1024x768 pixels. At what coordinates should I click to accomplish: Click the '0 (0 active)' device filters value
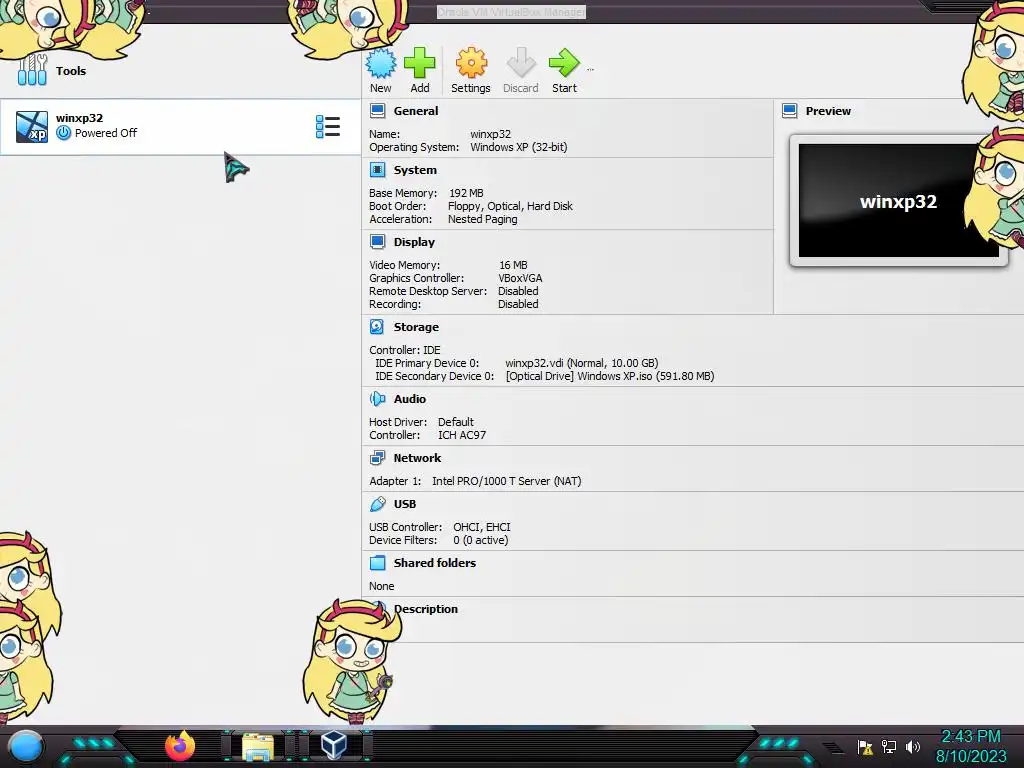point(481,539)
